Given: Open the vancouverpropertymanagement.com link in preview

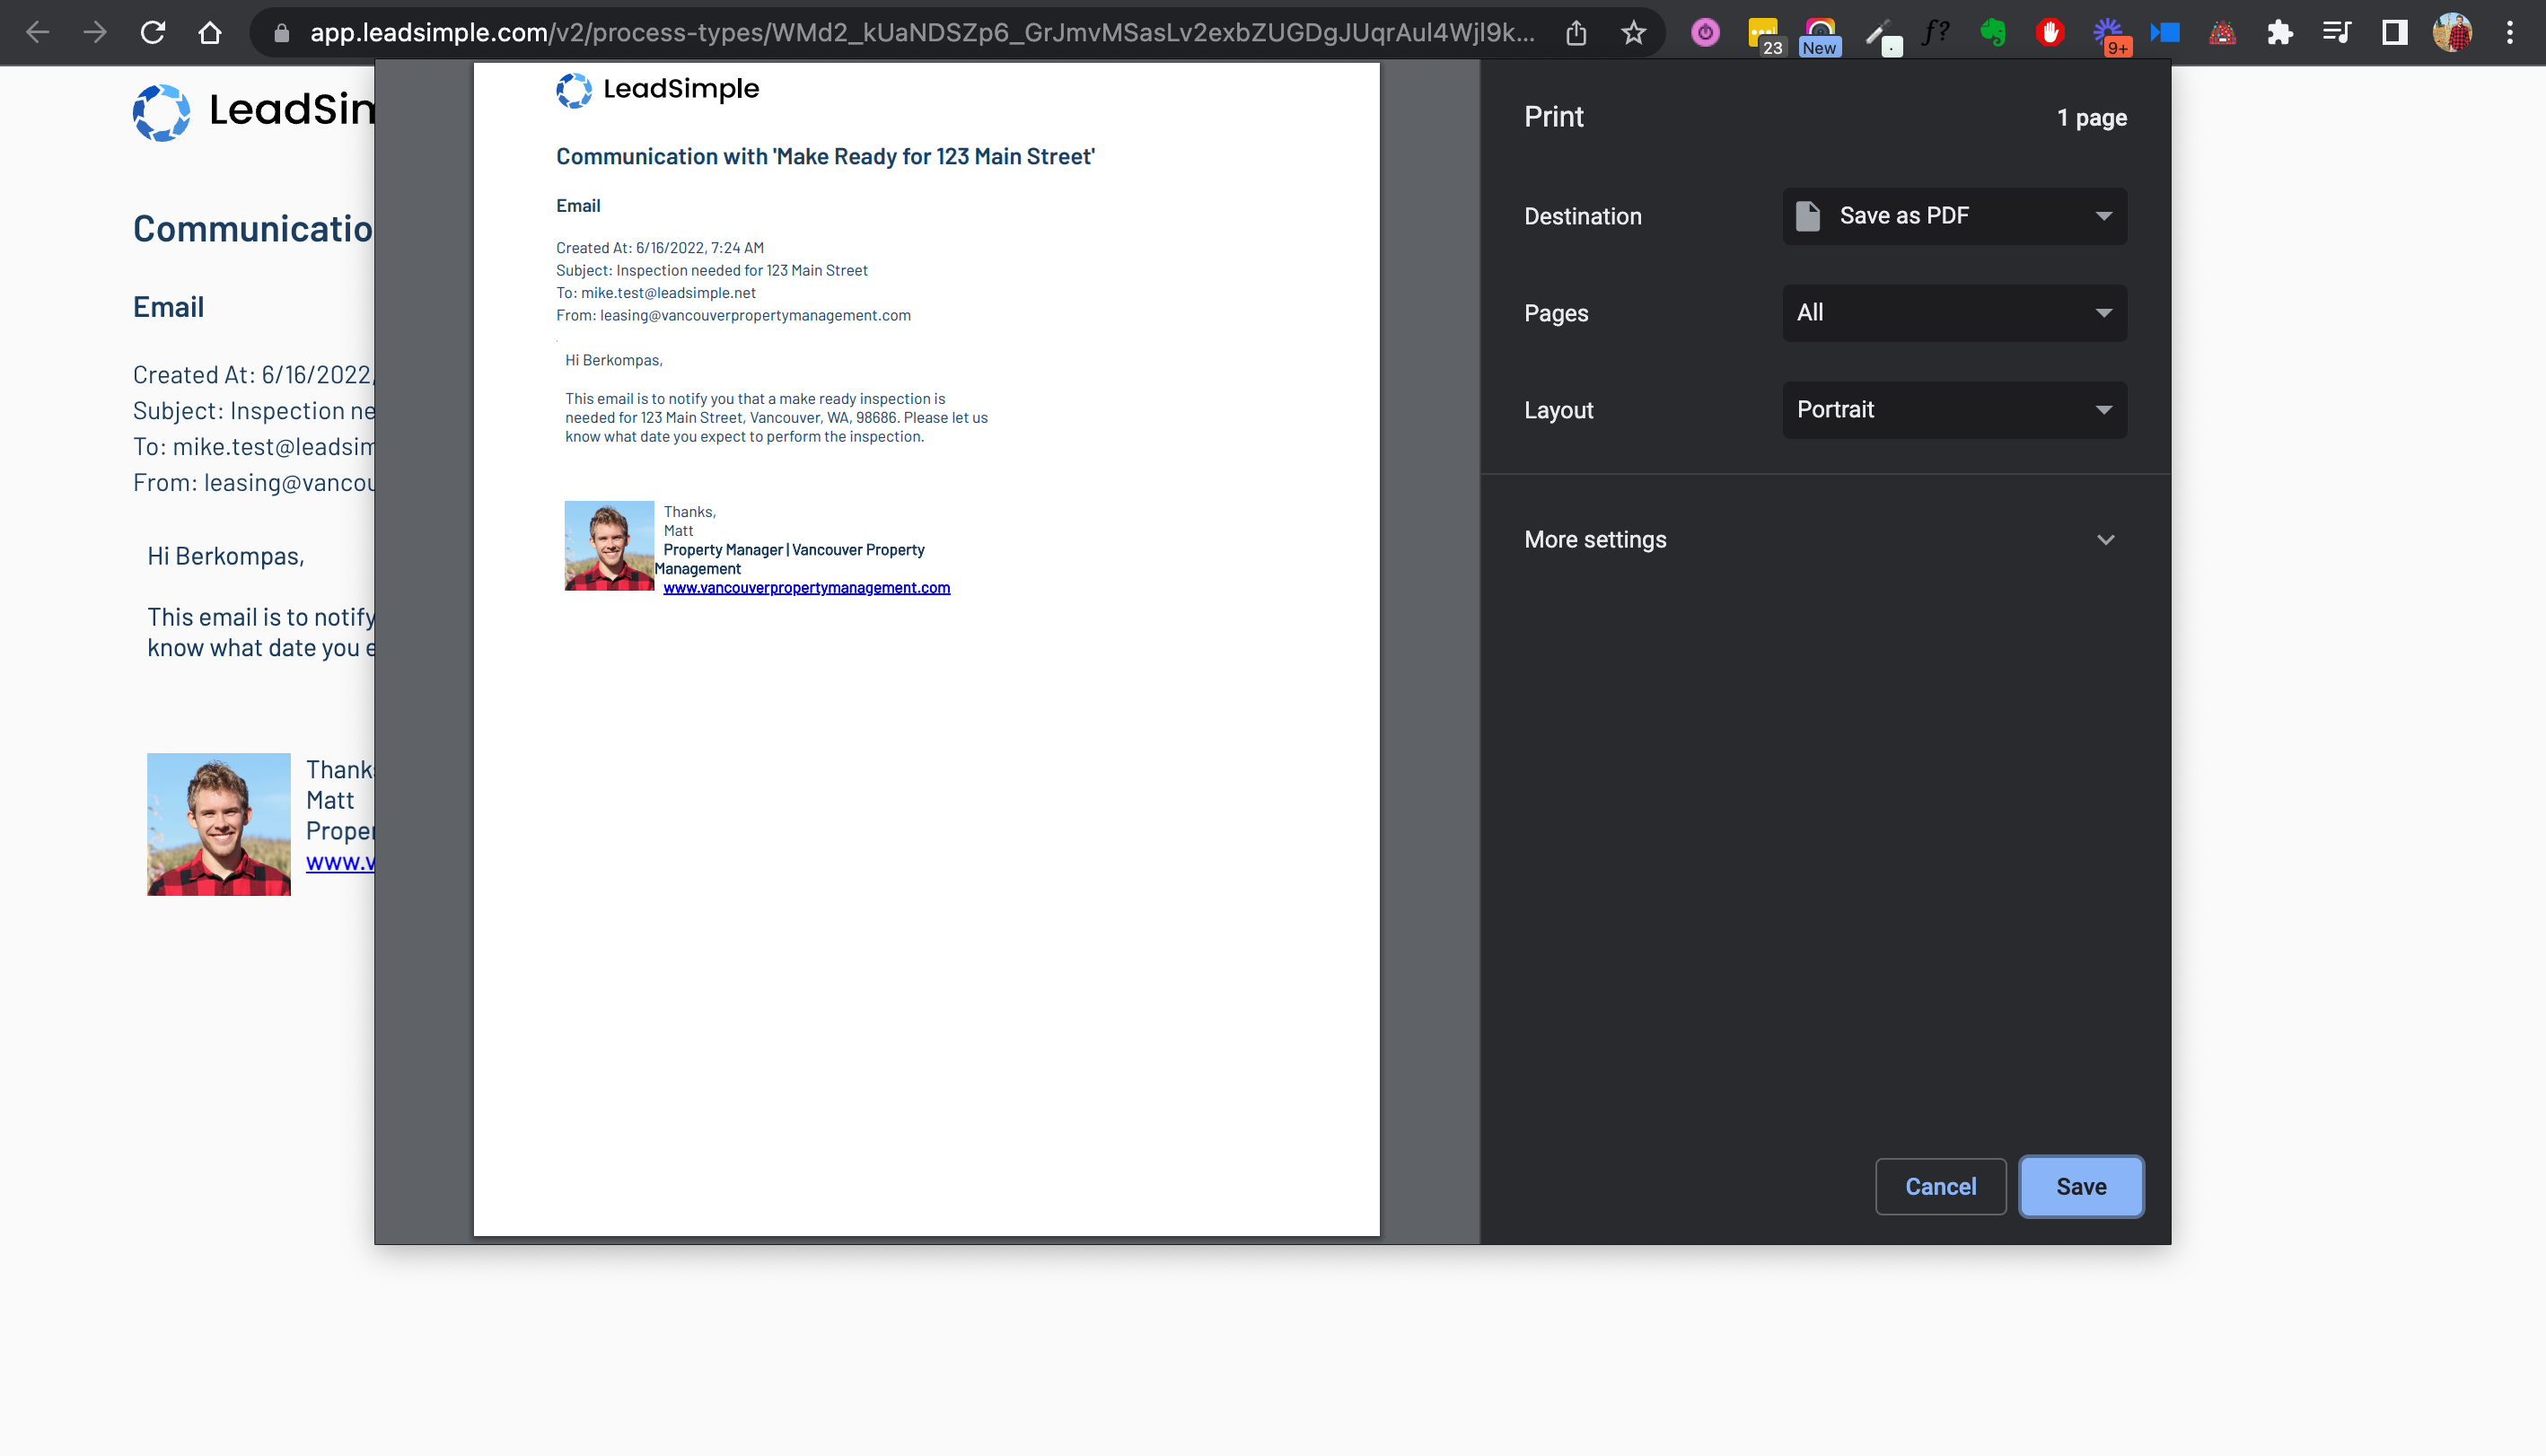Looking at the screenshot, I should tap(806, 588).
